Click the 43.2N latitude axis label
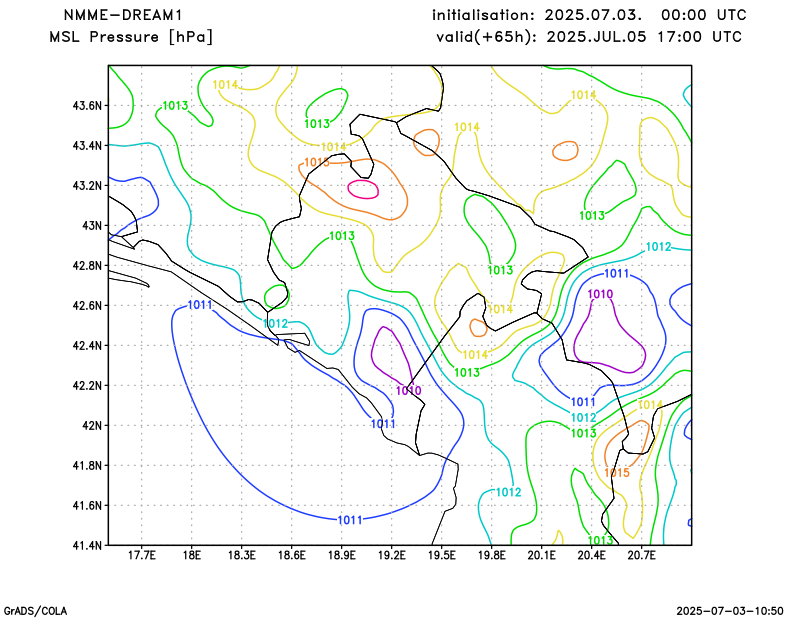The width and height of the screenshot is (800, 618). click(87, 186)
